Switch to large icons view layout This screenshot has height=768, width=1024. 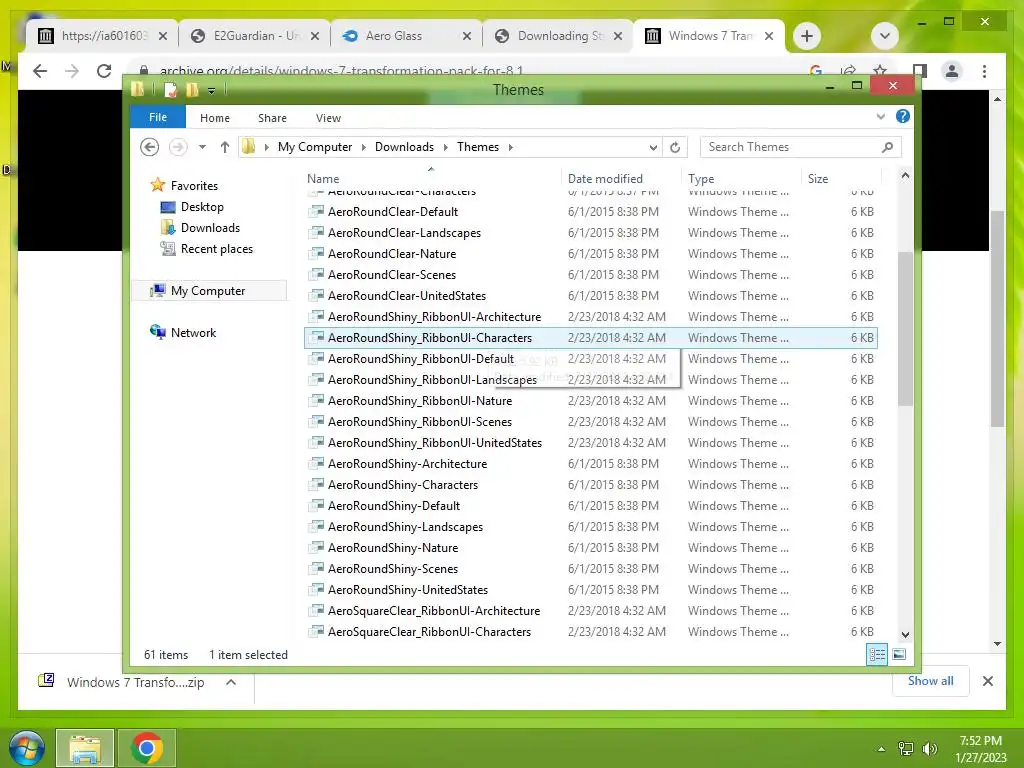click(x=899, y=654)
